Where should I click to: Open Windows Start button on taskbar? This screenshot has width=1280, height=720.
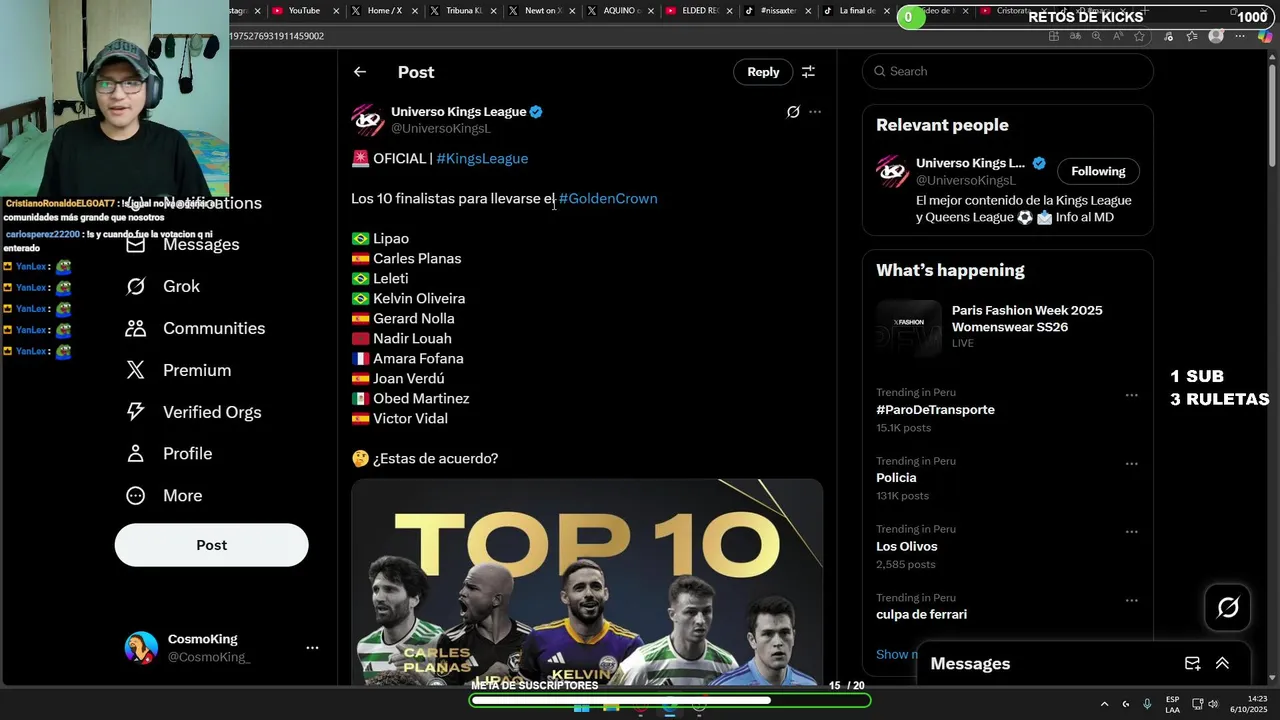tap(581, 707)
